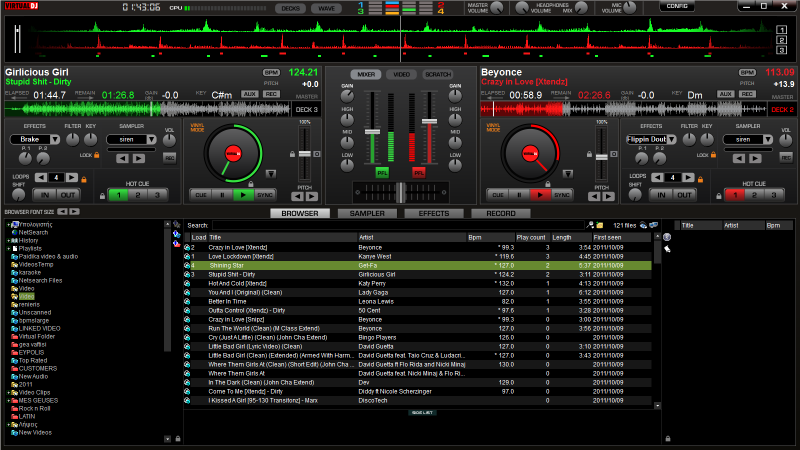The width and height of the screenshot is (800, 450).
Task: Click the left deck sampler REC button
Action: pos(169,158)
